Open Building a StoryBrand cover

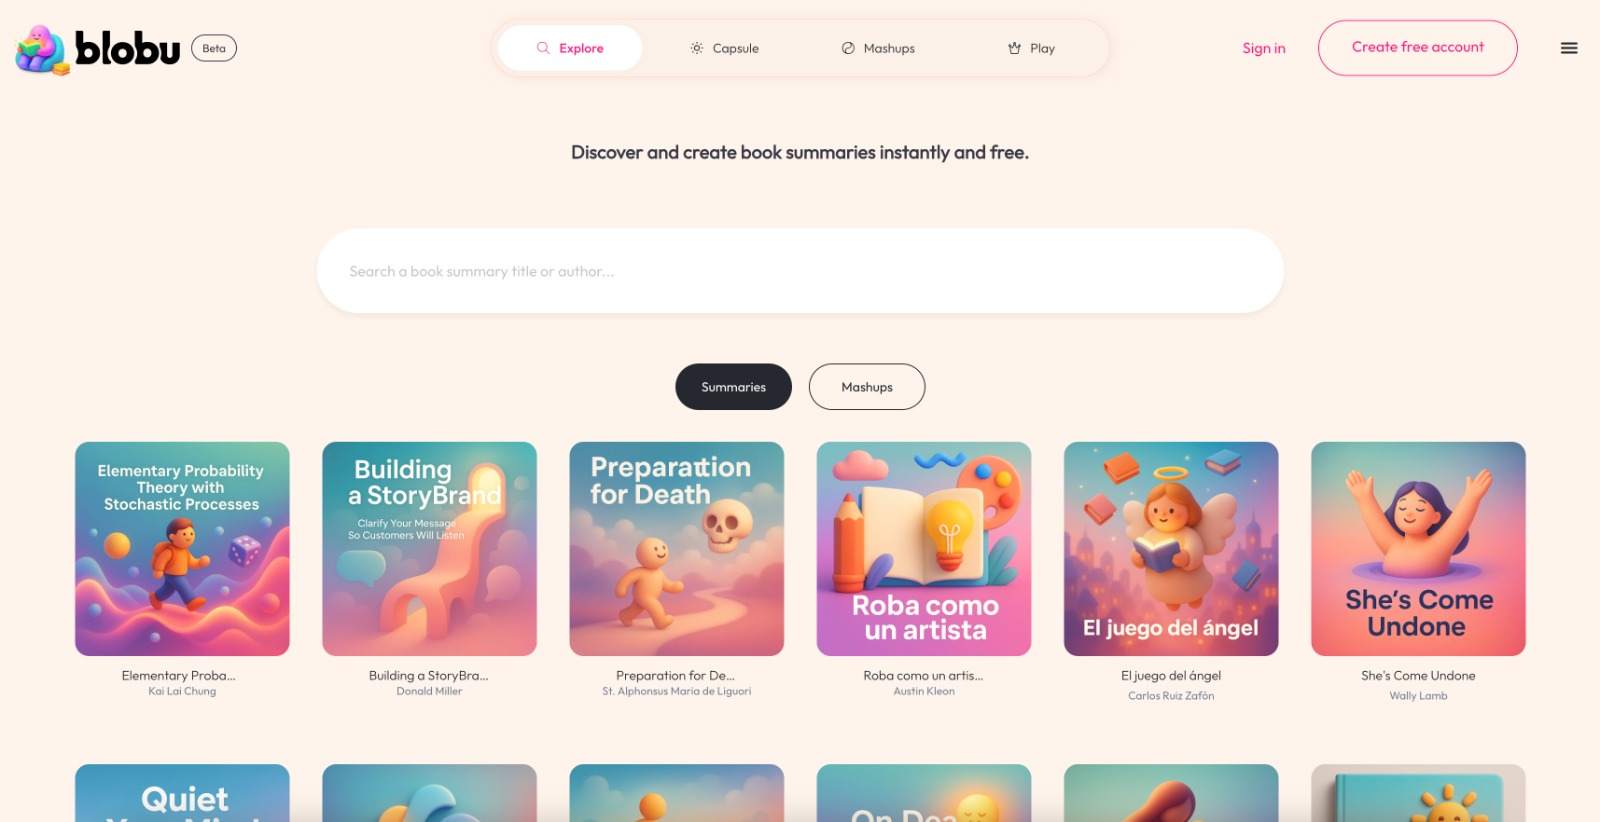[x=429, y=549]
